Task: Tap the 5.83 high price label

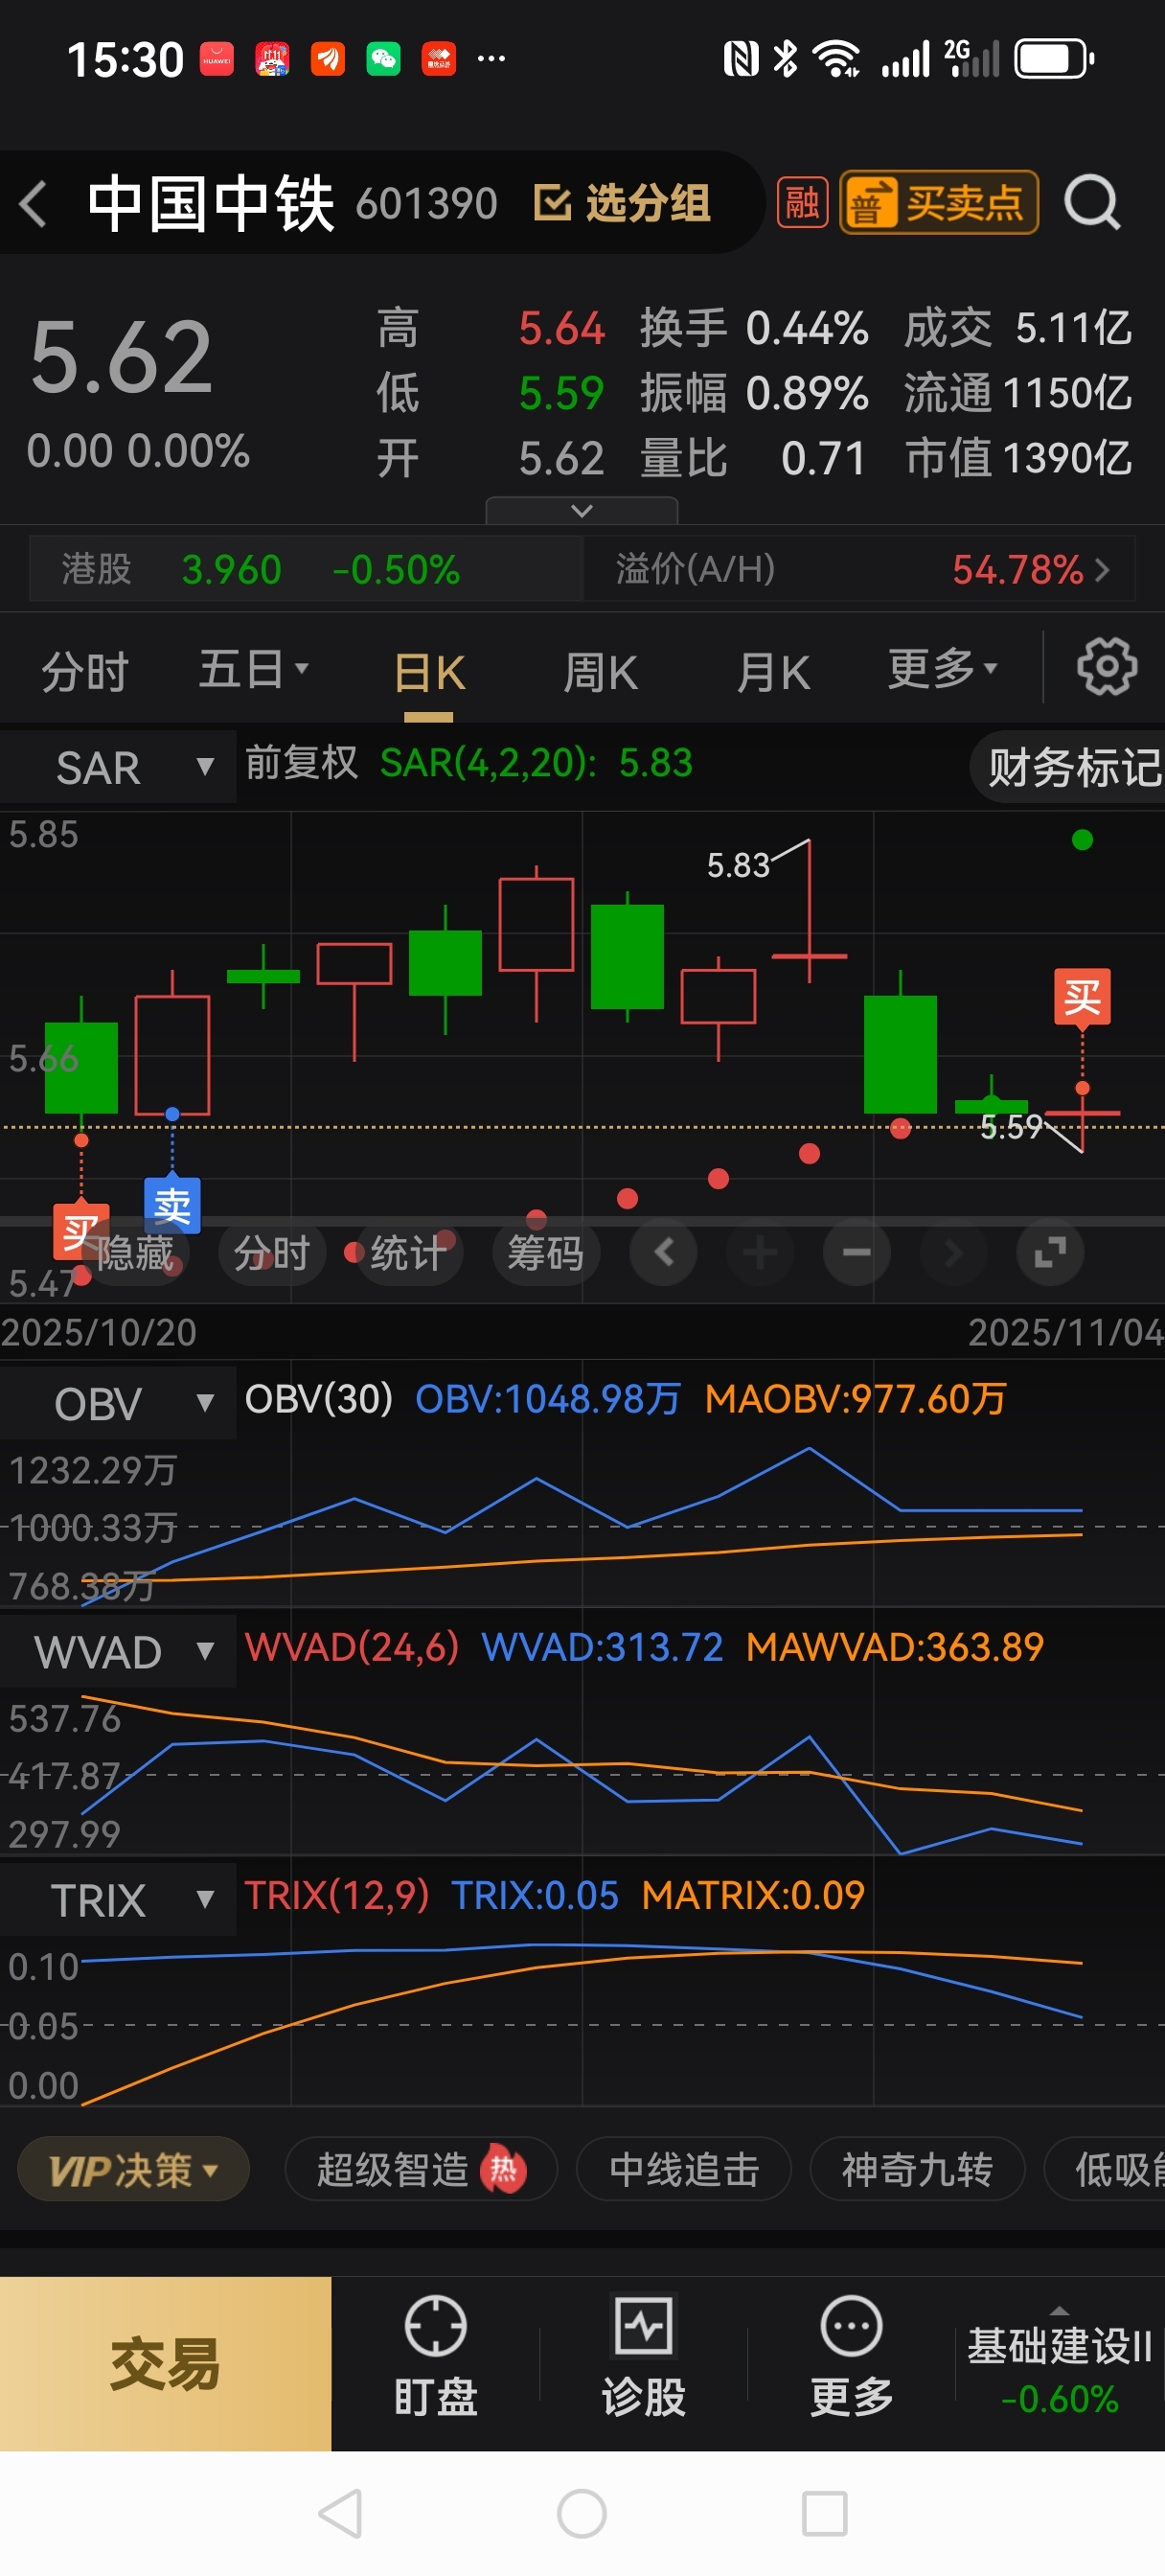Action: point(738,865)
